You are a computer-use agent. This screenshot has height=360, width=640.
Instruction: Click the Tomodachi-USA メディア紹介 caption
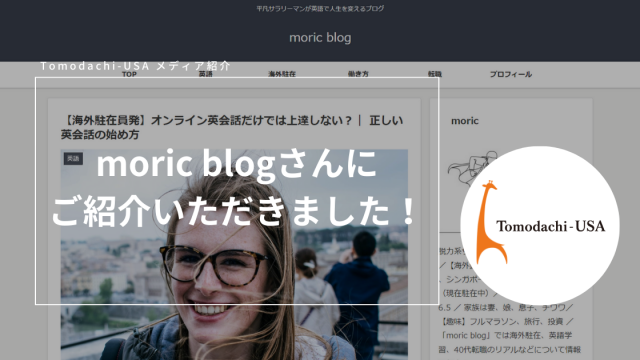tap(136, 66)
